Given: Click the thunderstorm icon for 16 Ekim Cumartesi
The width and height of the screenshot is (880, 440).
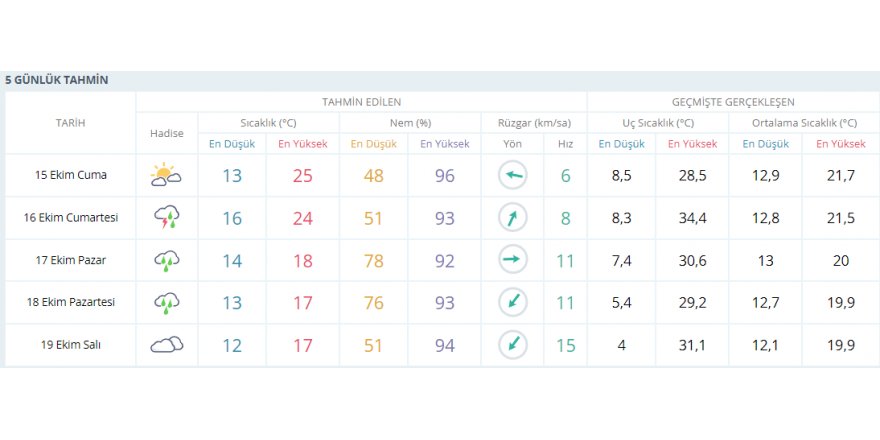Looking at the screenshot, I should point(166,218).
